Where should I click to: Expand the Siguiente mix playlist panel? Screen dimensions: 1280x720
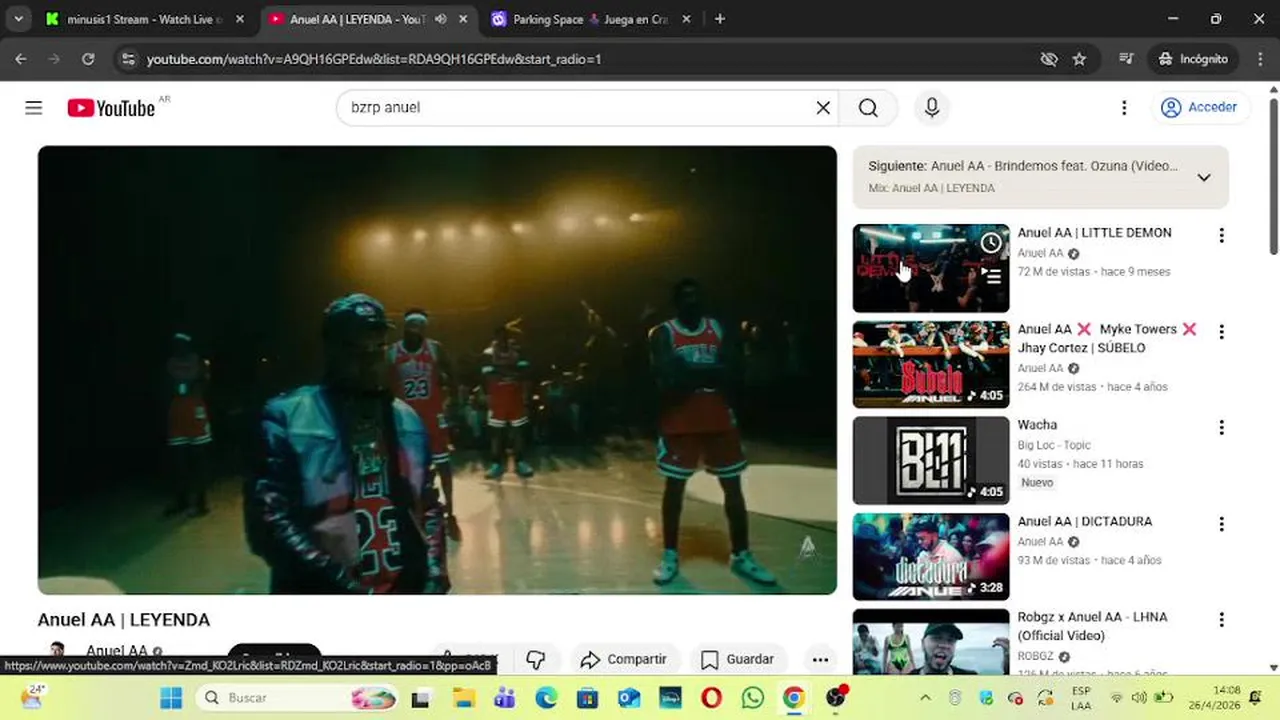1204,177
